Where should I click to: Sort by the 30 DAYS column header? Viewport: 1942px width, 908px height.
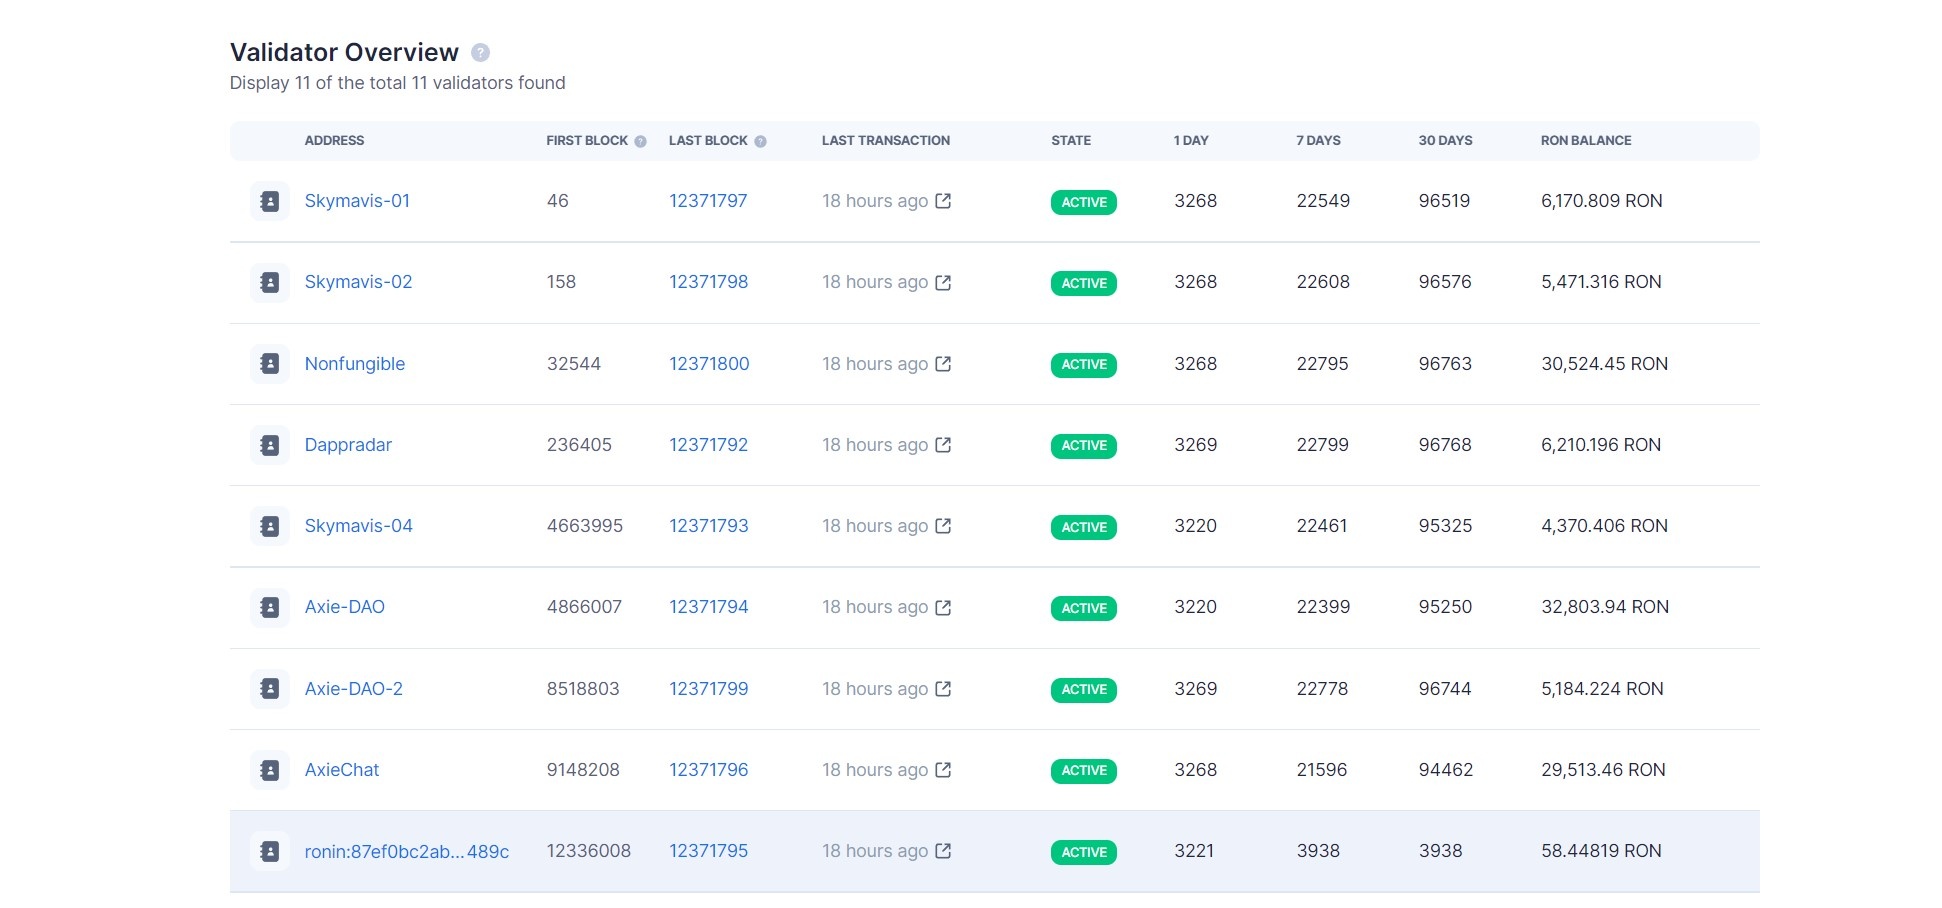(x=1446, y=141)
